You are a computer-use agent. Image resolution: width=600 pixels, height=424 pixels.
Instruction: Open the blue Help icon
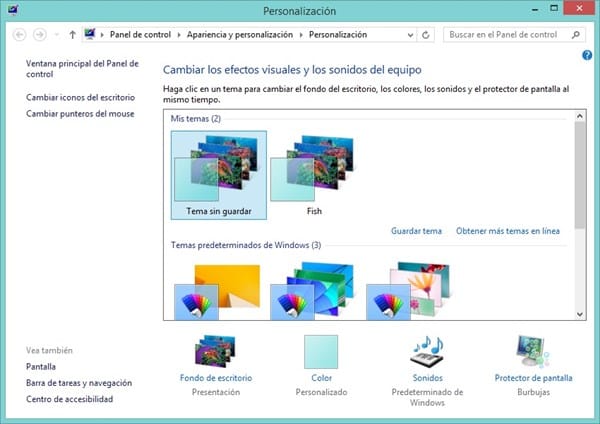(x=587, y=55)
